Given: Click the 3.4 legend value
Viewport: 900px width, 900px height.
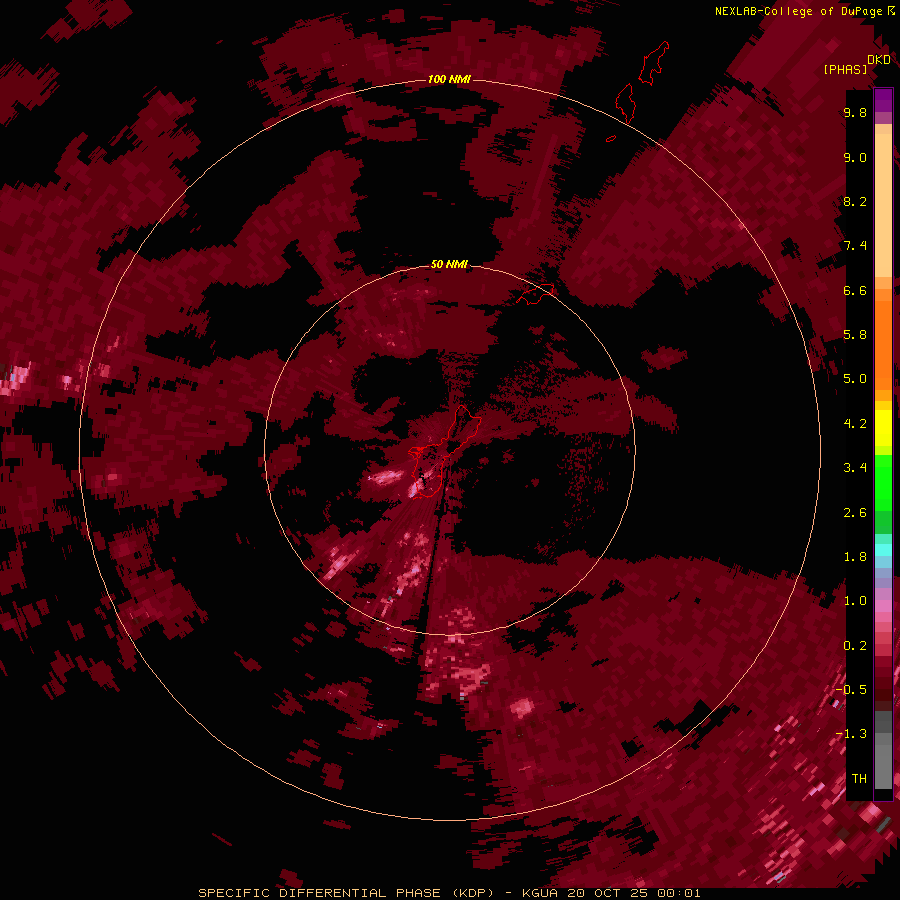Looking at the screenshot, I should (x=855, y=468).
